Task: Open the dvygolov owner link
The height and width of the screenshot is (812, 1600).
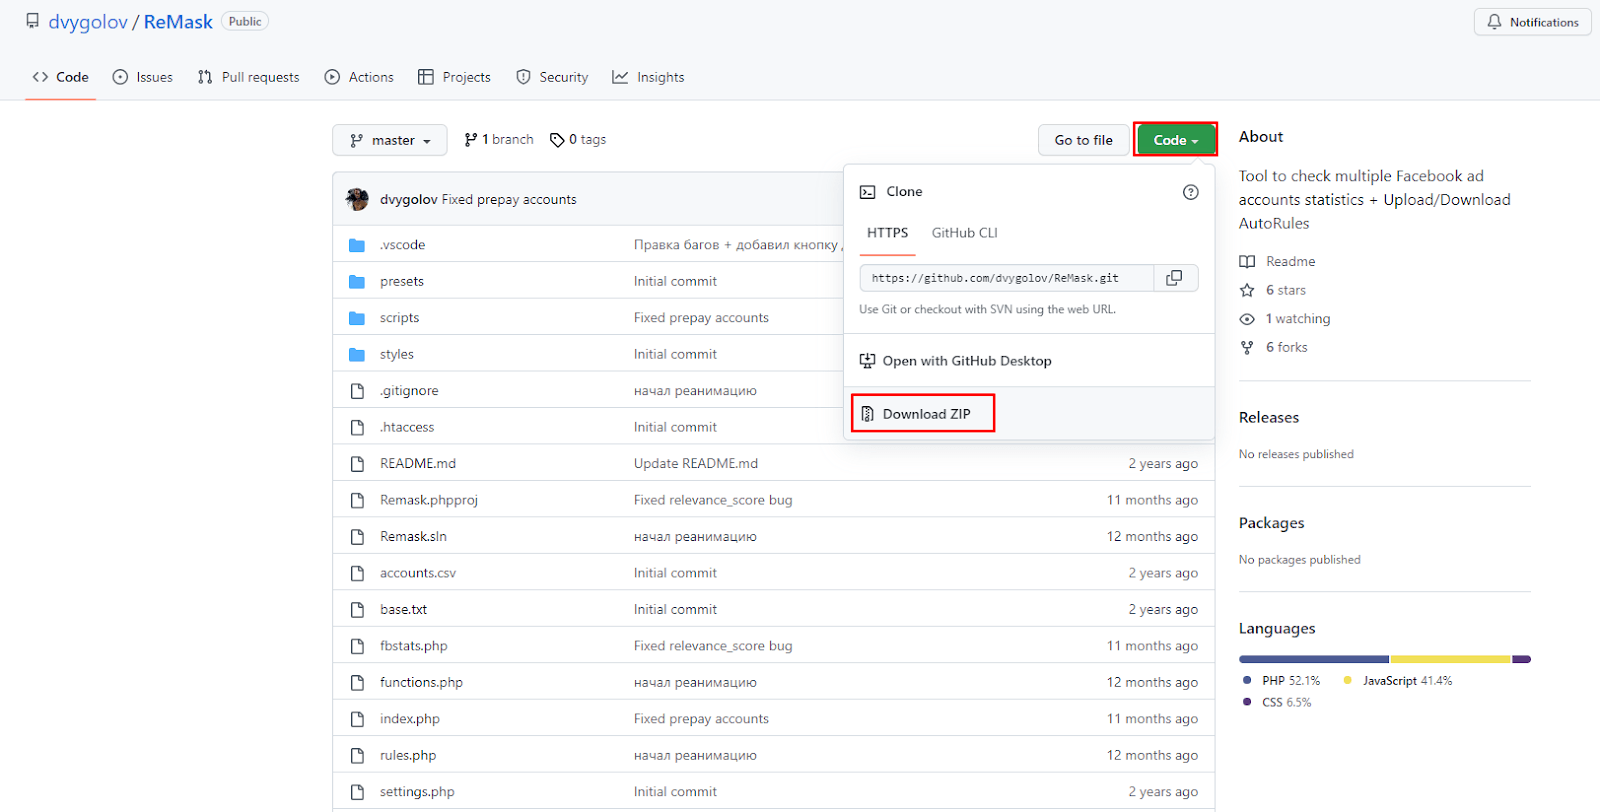Action: point(88,22)
